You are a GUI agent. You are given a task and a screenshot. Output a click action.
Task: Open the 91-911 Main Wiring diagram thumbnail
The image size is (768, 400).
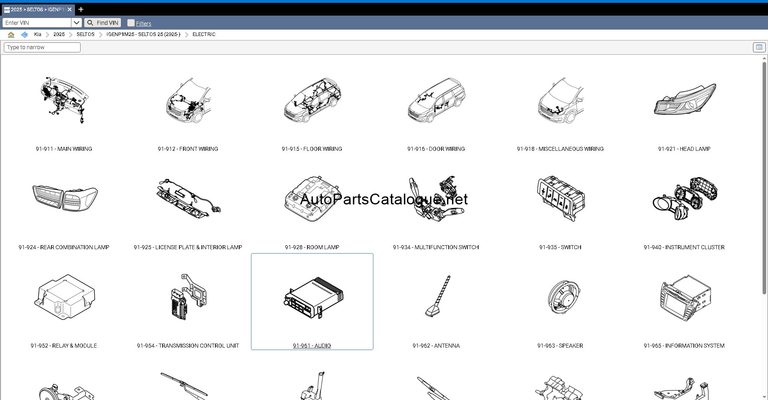[64, 100]
